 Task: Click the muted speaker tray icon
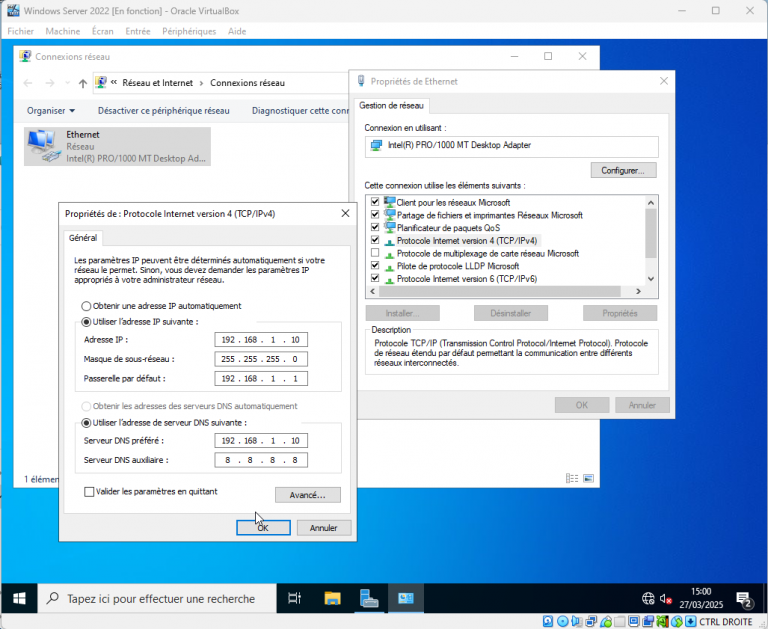click(x=667, y=599)
